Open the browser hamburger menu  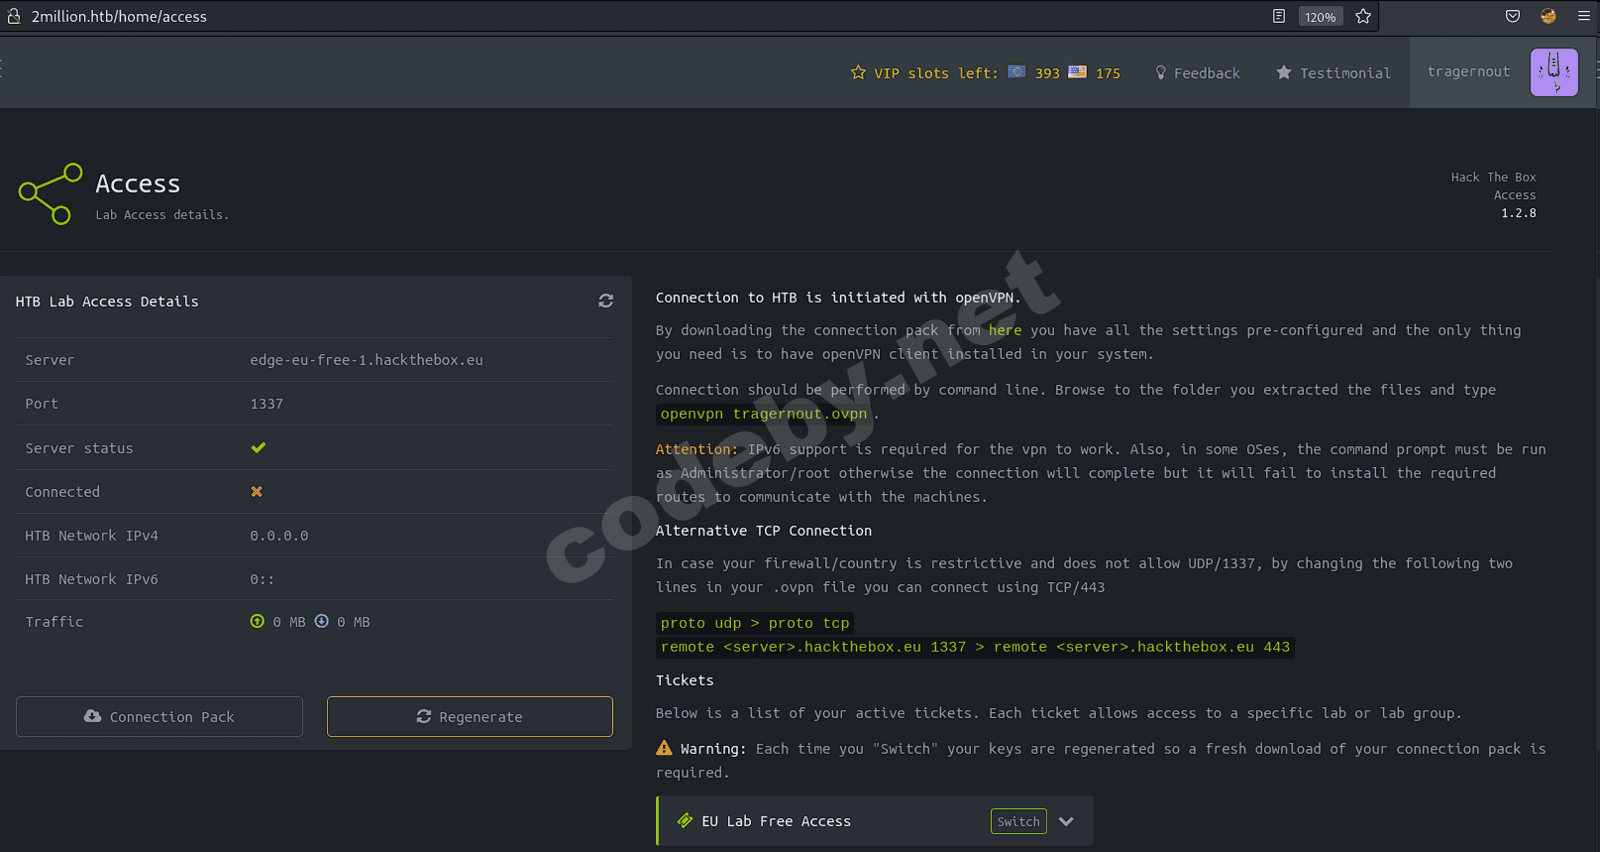[1584, 16]
